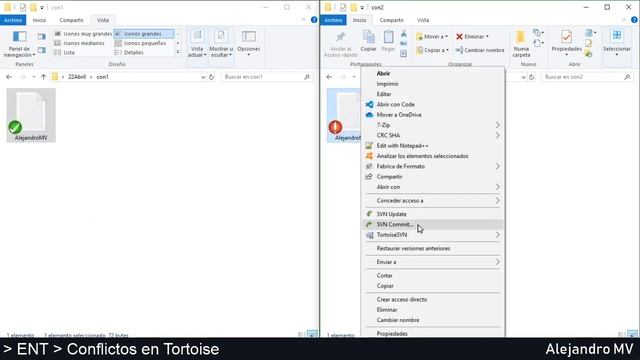Open Mover a dropdown in con2
This screenshot has height=360, width=640.
(432, 36)
